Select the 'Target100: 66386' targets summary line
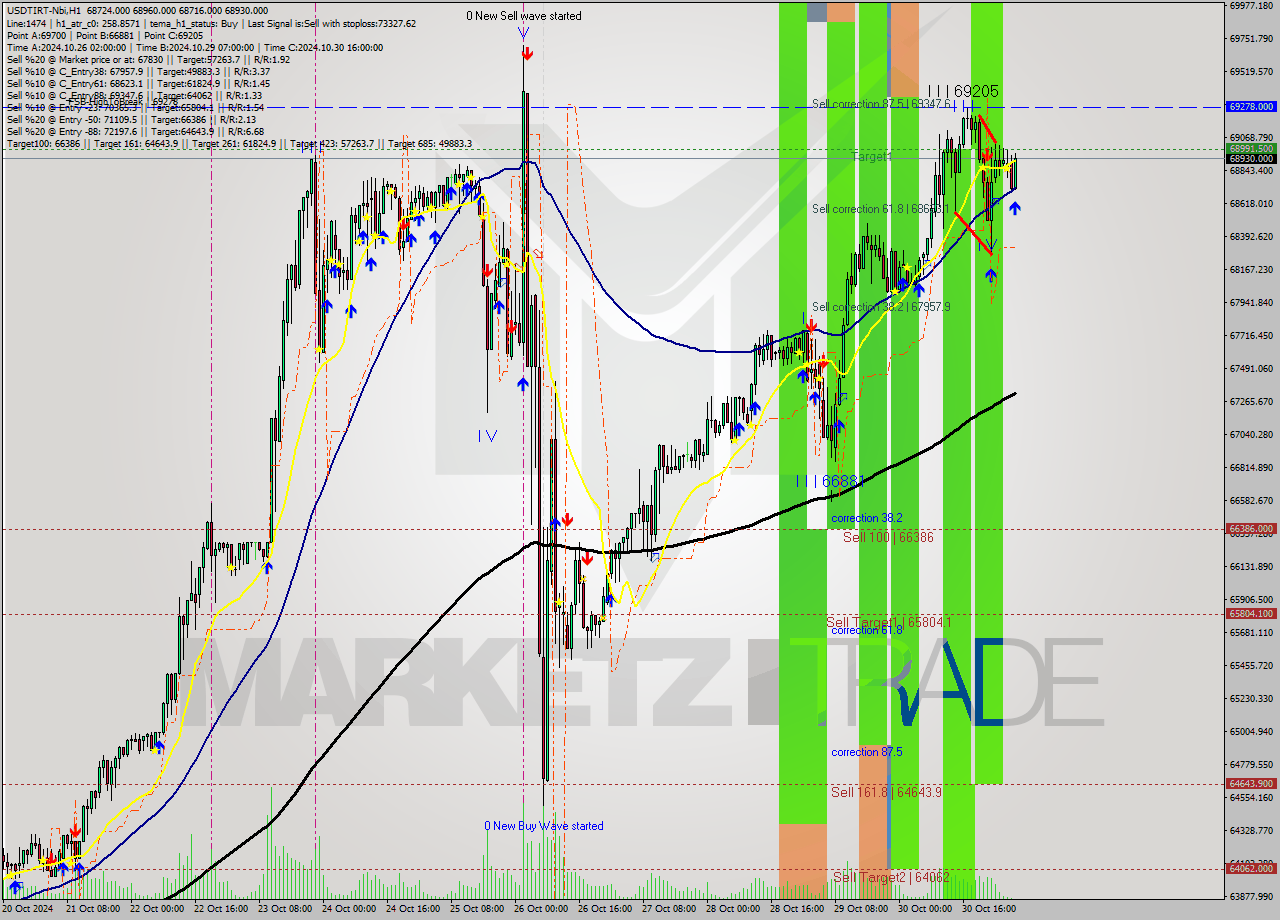This screenshot has height=920, width=1280. pyautogui.click(x=239, y=144)
